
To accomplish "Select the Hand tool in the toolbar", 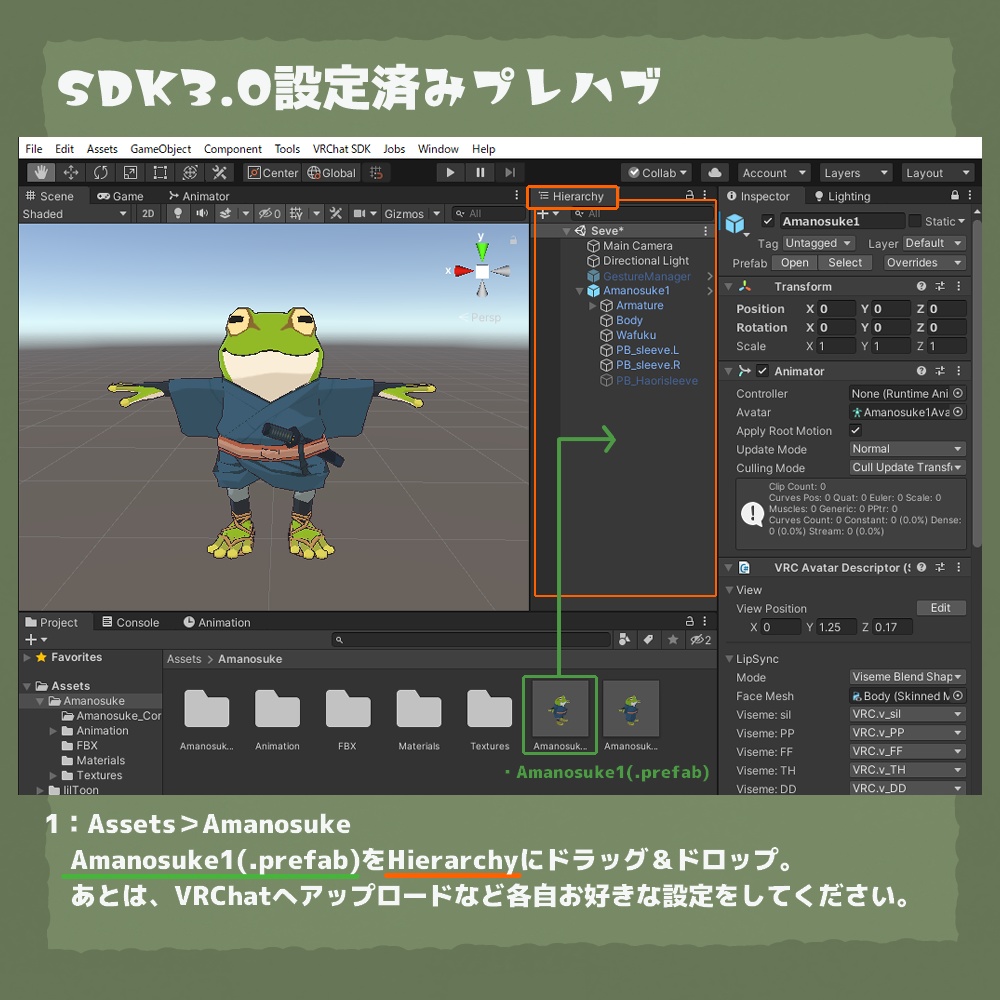I will pos(40,172).
